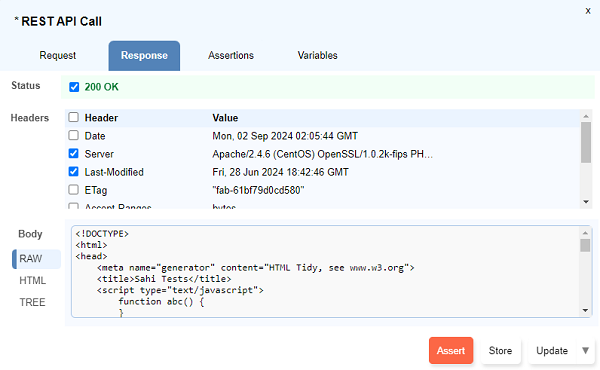Screen dimensions: 600x370
Task: Click the 'Last-Modified' header name
Action: coord(114,172)
